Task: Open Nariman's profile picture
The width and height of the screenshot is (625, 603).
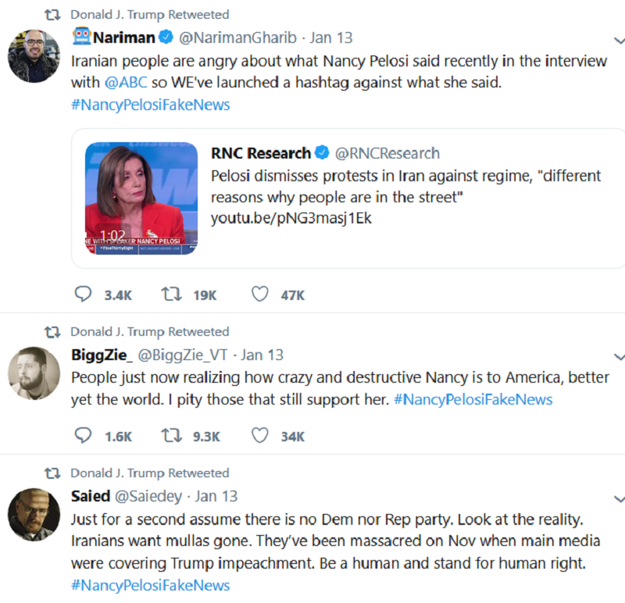Action: 33,56
